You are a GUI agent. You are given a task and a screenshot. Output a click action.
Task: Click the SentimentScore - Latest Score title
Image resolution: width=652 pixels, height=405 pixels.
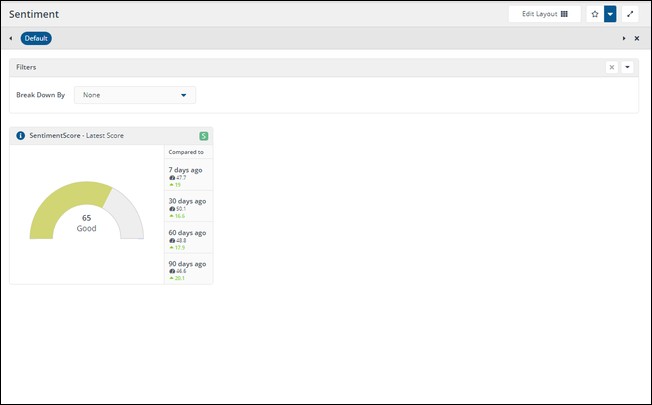[76, 135]
